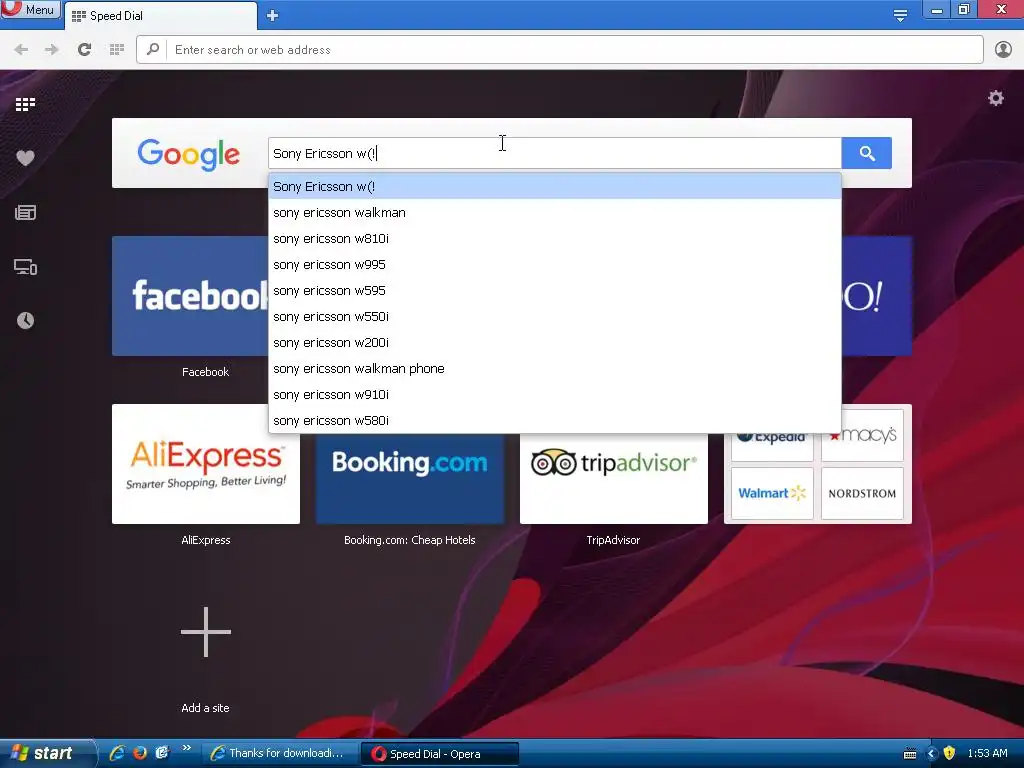Screen dimensions: 1024x768
Task: Open the TripAdvisor speed dial tile
Action: pyautogui.click(x=614, y=478)
